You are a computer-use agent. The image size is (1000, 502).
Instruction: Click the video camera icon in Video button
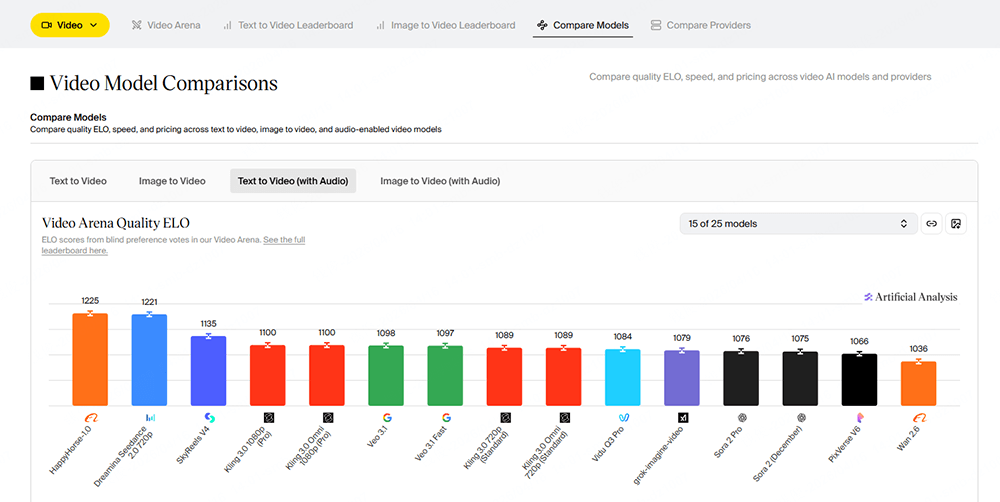[47, 25]
